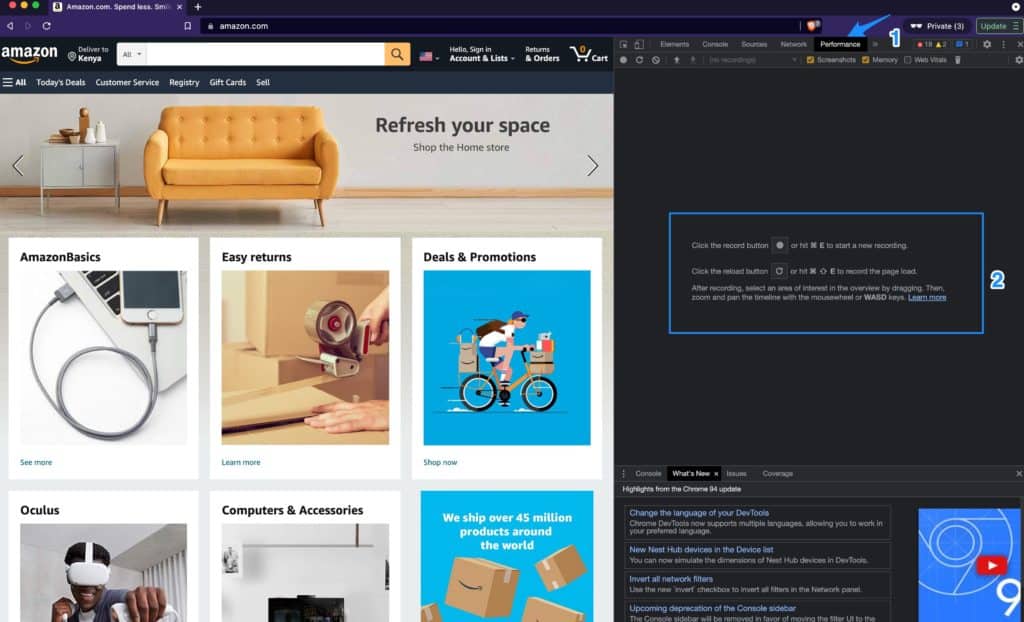Open the no recordings dropdown in Performance
The width and height of the screenshot is (1024, 622).
pyautogui.click(x=752, y=60)
